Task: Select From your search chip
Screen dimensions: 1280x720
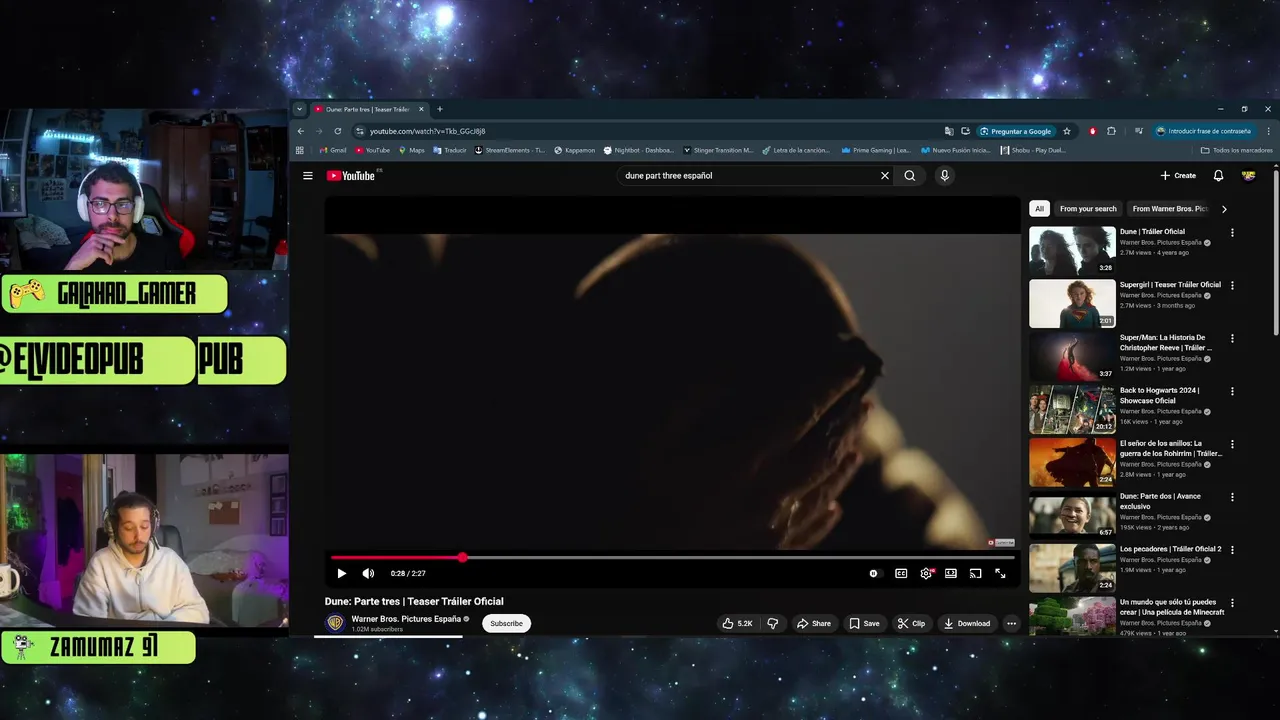Action: click(x=1088, y=209)
